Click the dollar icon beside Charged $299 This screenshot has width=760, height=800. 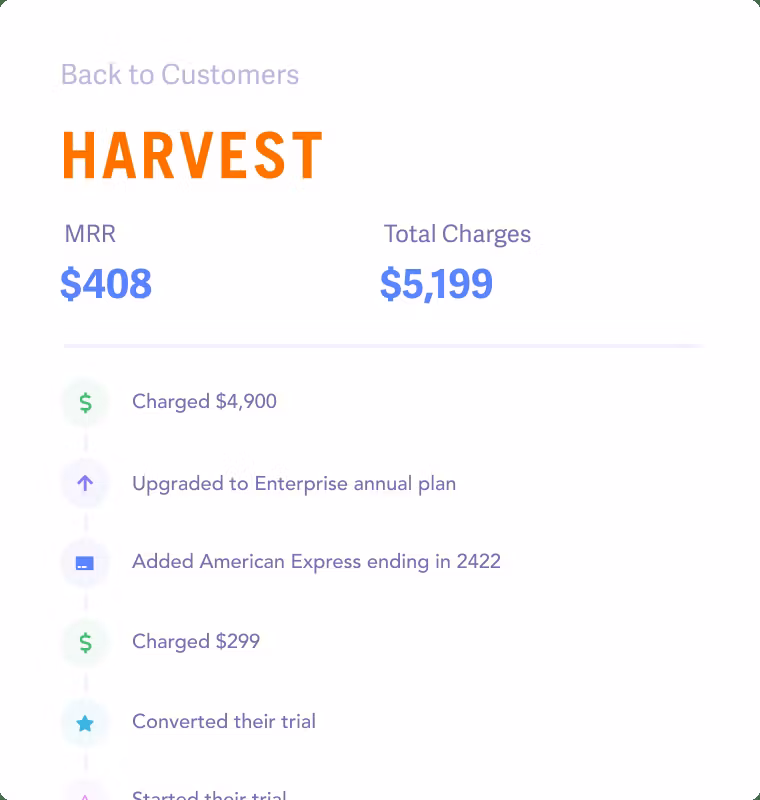85,642
